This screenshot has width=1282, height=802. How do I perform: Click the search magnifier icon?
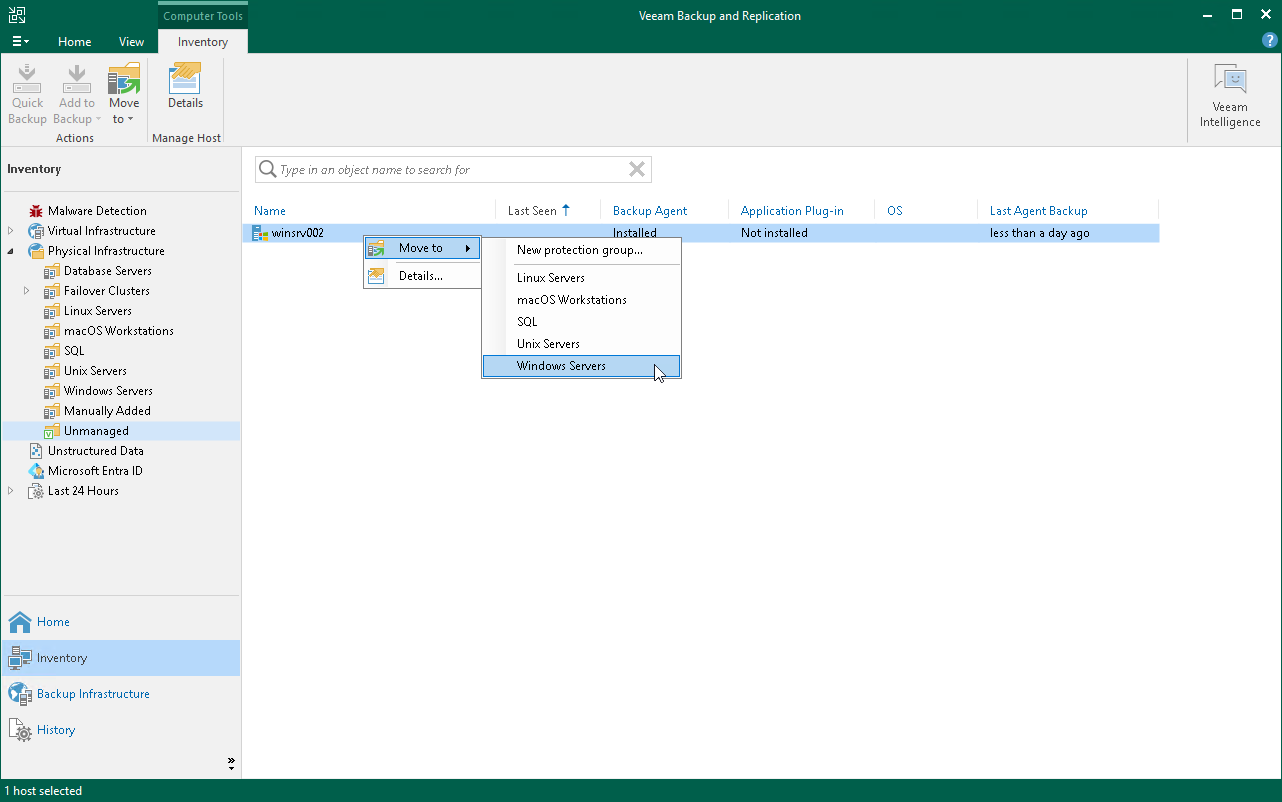tap(268, 170)
